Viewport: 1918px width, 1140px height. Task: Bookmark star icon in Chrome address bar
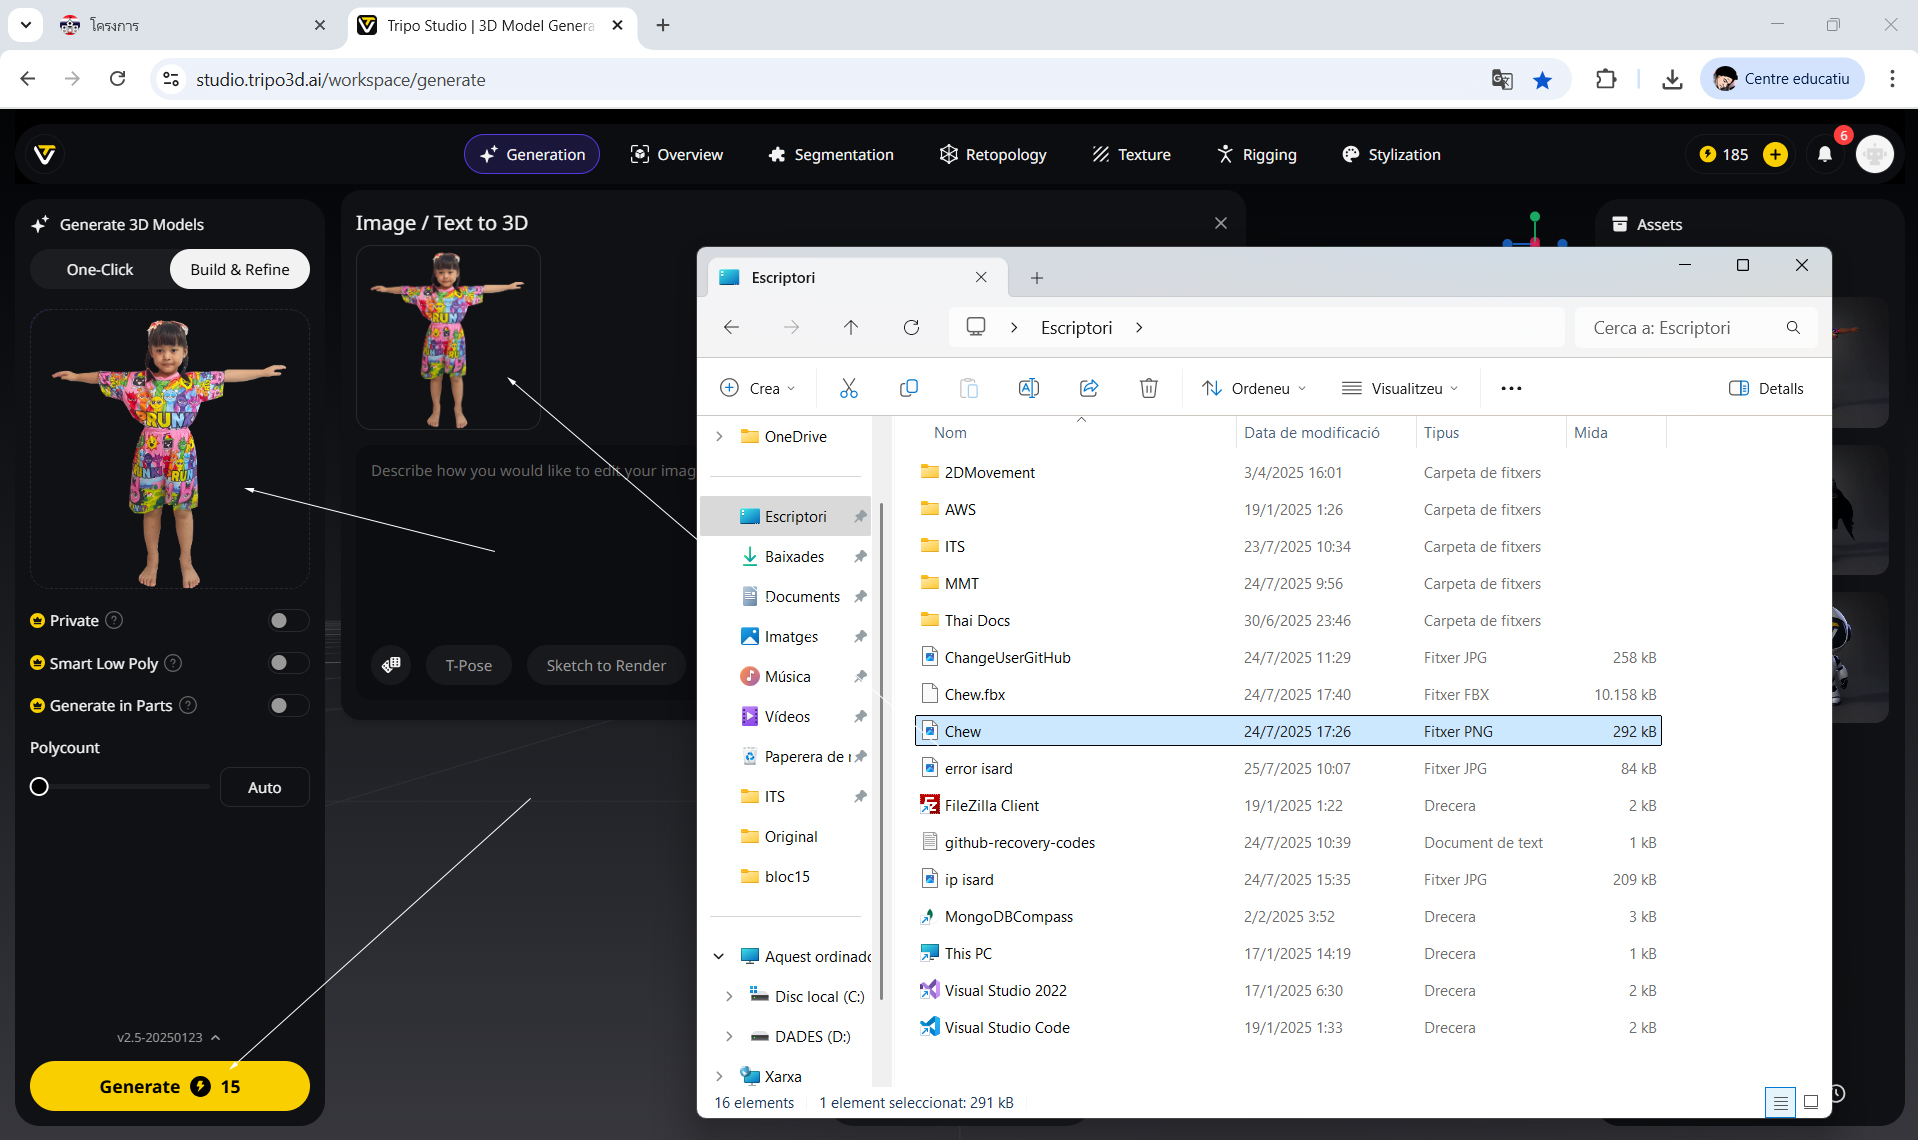pyautogui.click(x=1542, y=80)
